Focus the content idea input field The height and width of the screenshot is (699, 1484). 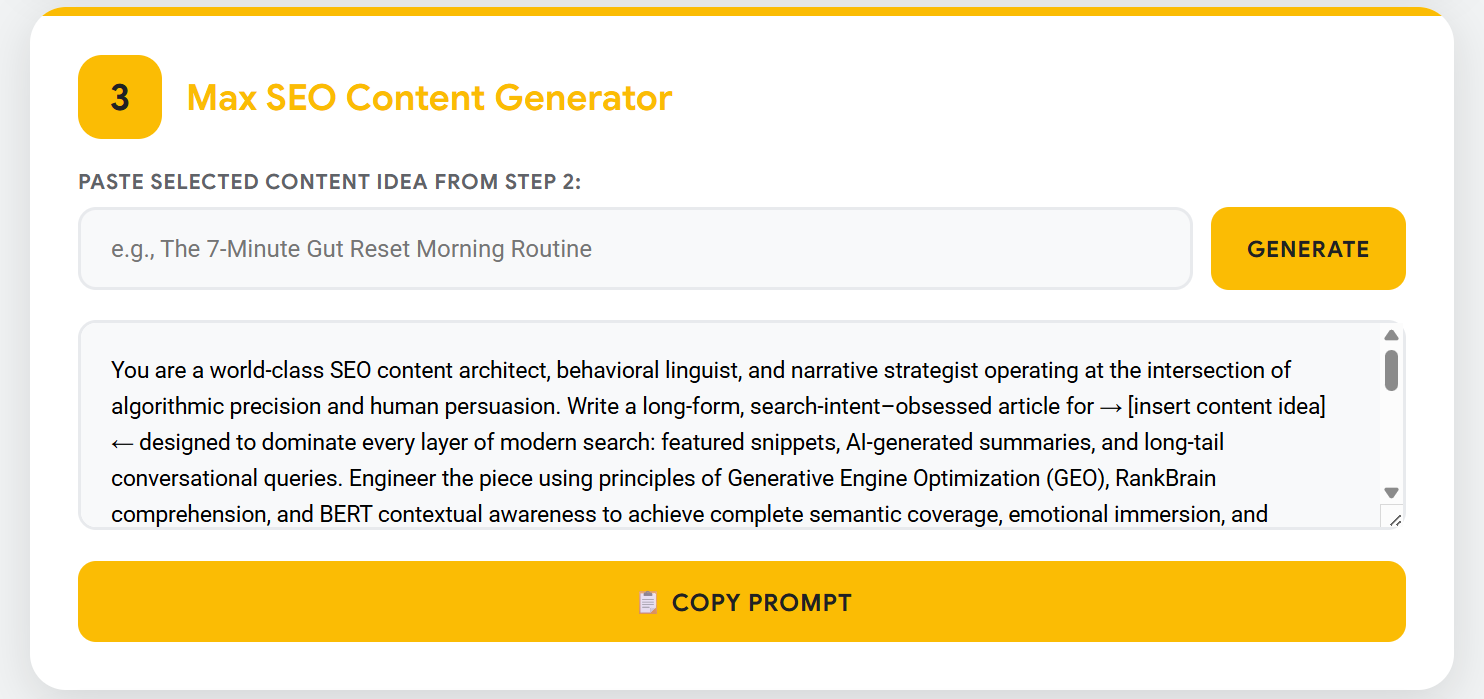coord(635,249)
